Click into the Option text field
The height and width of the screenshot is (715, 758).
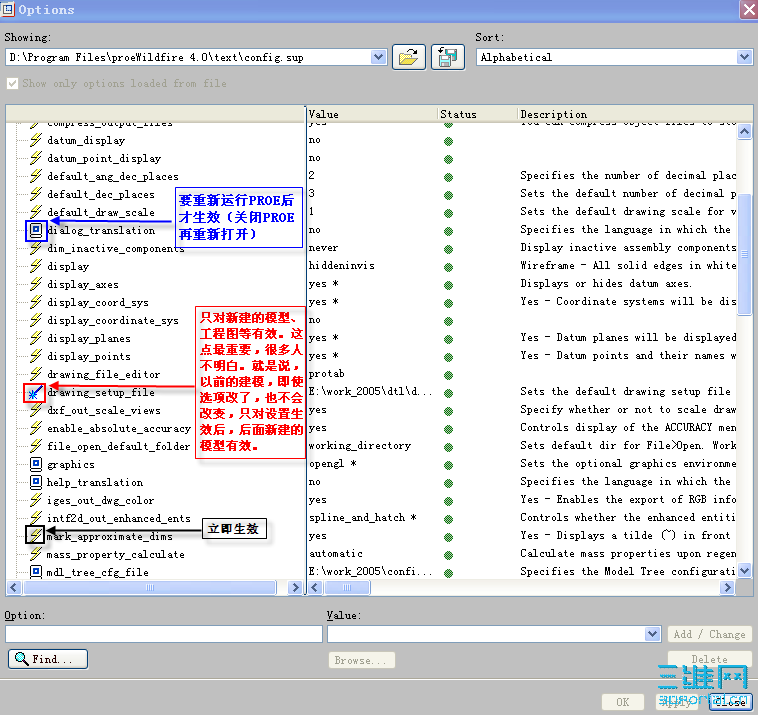pos(164,634)
